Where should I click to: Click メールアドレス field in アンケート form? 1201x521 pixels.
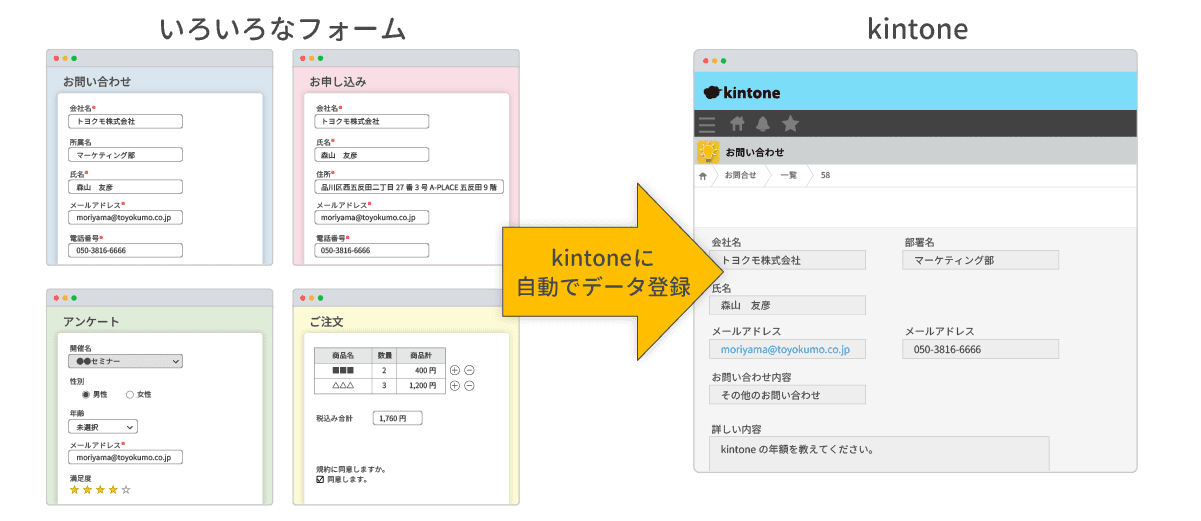pos(125,457)
